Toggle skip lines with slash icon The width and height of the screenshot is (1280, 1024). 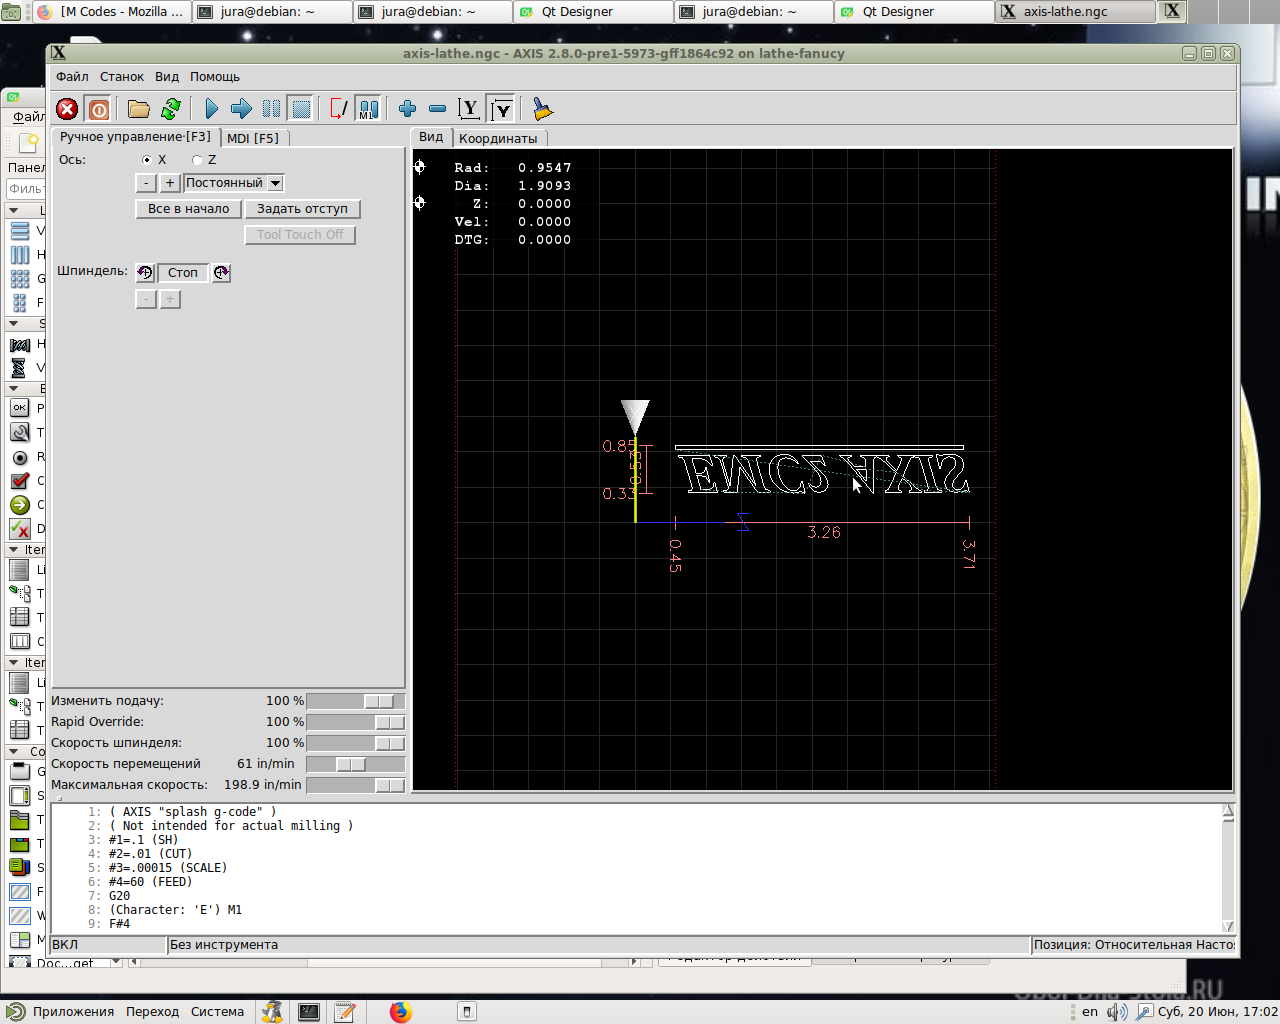click(339, 109)
